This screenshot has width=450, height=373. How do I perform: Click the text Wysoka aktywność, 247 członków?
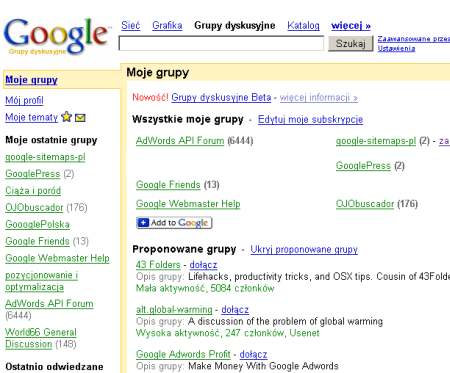coord(210,333)
